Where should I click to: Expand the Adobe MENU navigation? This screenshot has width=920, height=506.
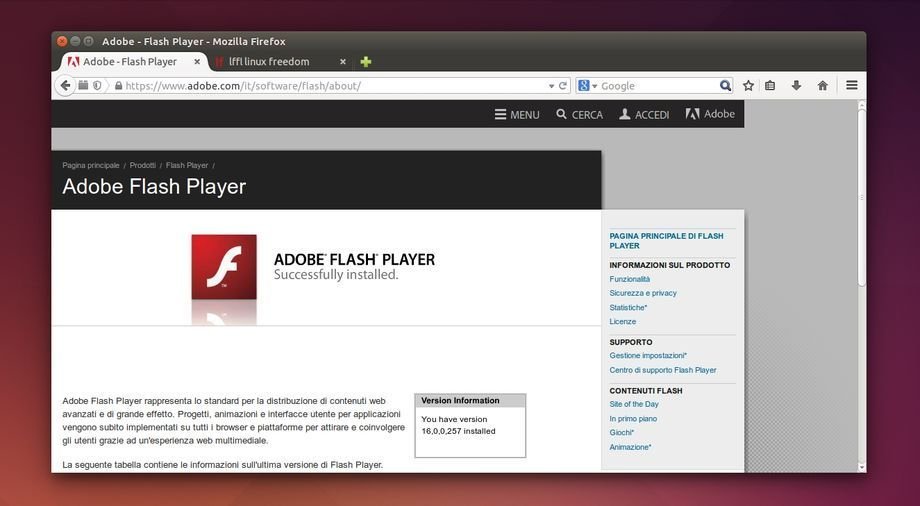point(517,115)
